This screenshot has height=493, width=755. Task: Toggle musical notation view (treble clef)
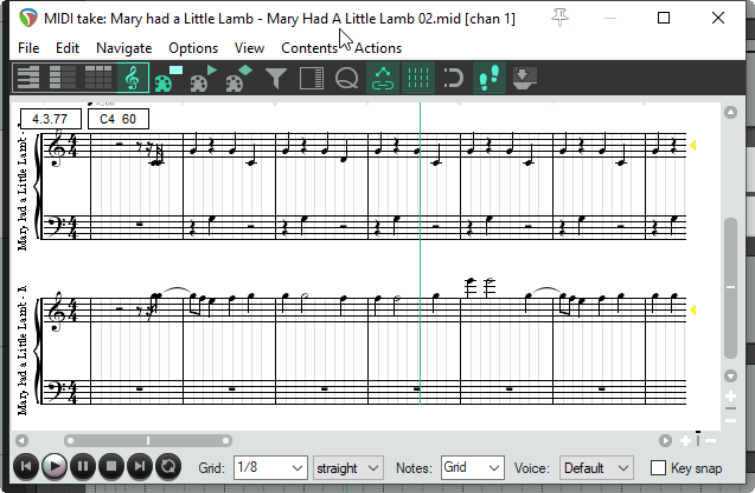coord(133,78)
